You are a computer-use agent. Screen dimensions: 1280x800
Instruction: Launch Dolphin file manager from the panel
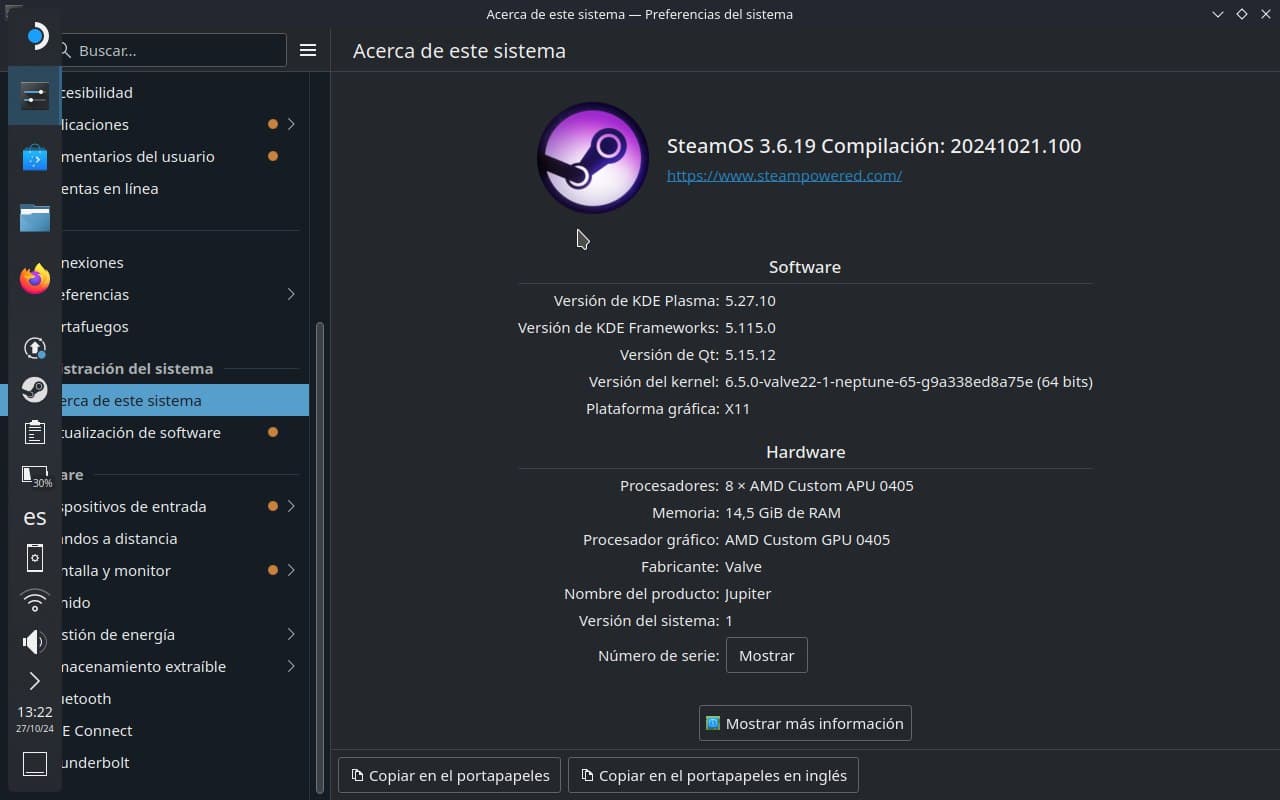tap(35, 217)
